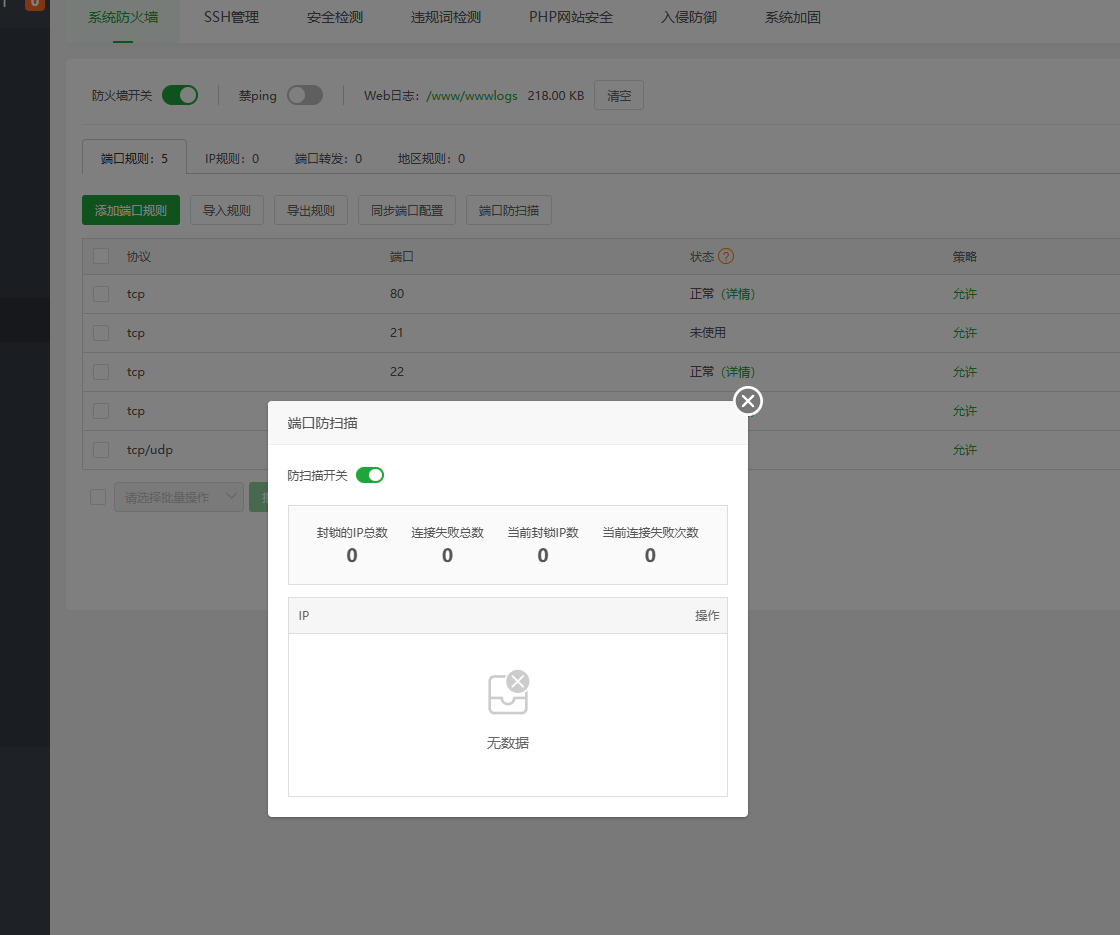Open the 违规词检测 tab

(x=446, y=17)
